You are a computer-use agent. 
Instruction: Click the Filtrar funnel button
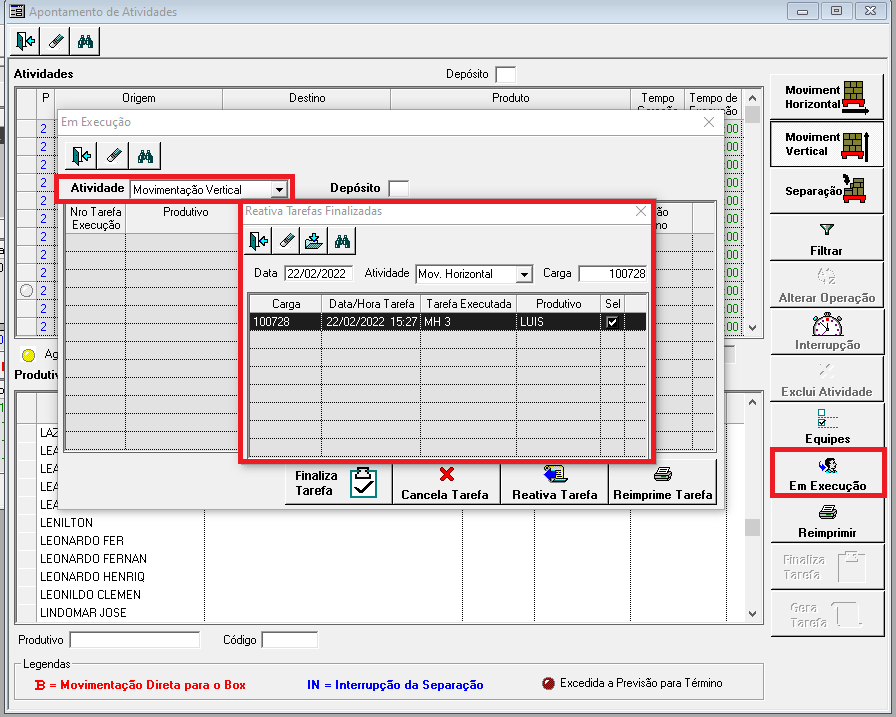click(826, 239)
